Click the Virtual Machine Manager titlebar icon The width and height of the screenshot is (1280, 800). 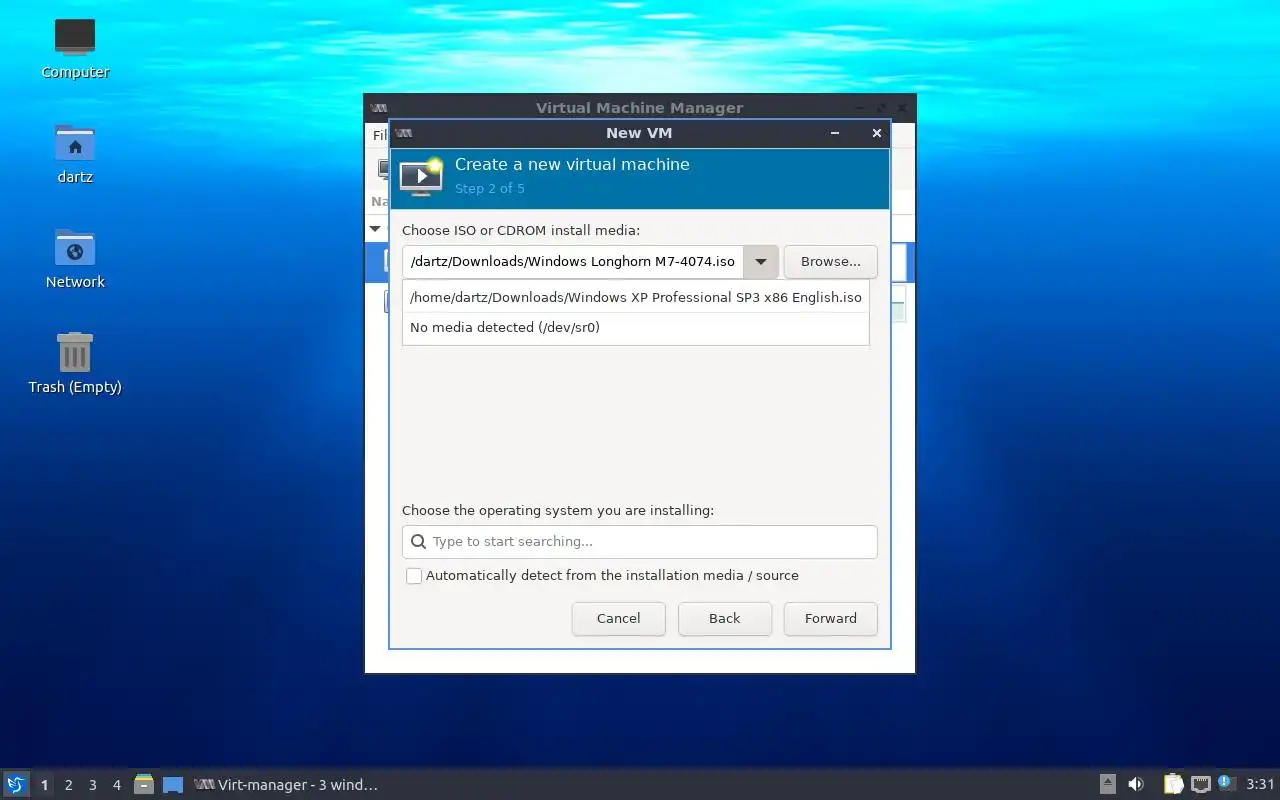pos(379,108)
